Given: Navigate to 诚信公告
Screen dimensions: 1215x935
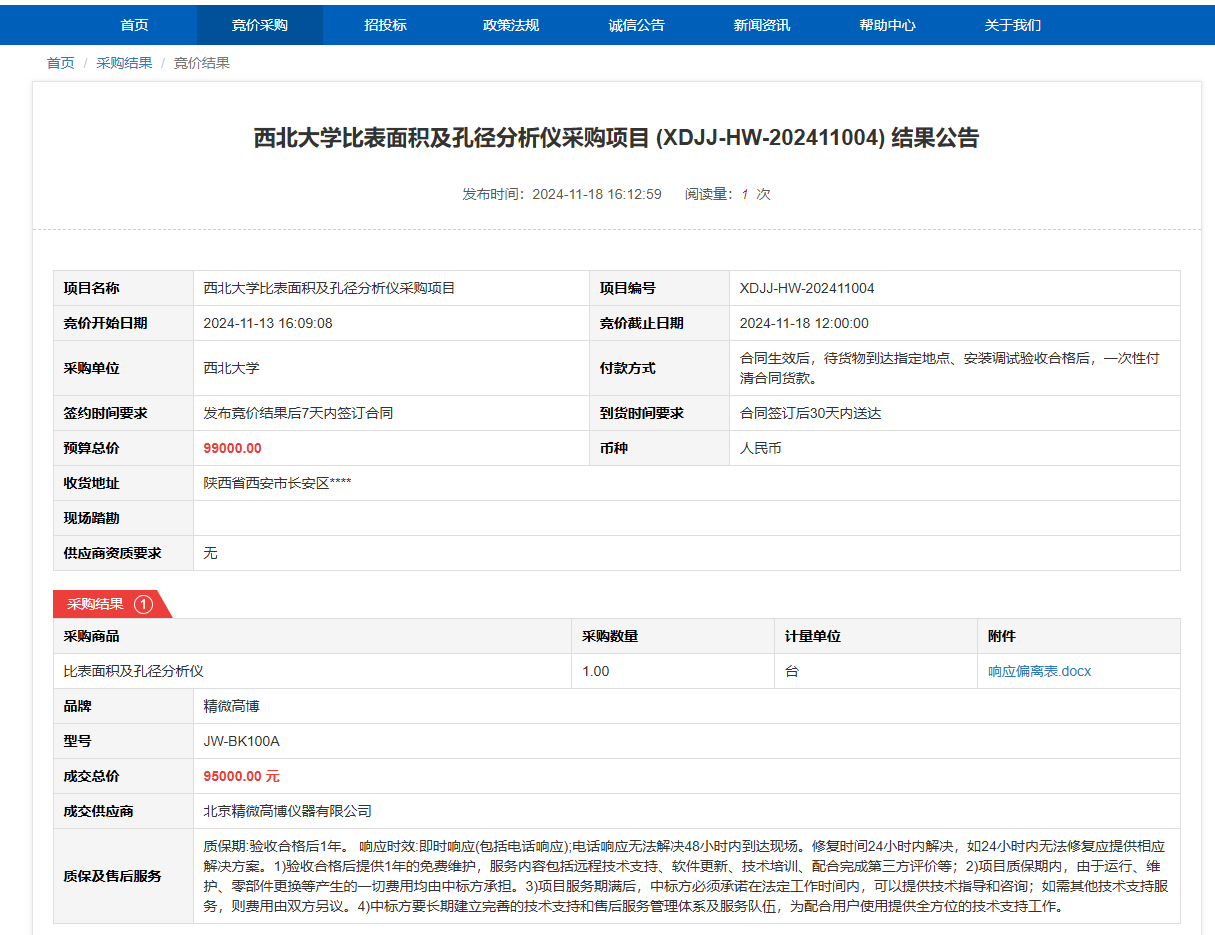Looking at the screenshot, I should pyautogui.click(x=636, y=25).
